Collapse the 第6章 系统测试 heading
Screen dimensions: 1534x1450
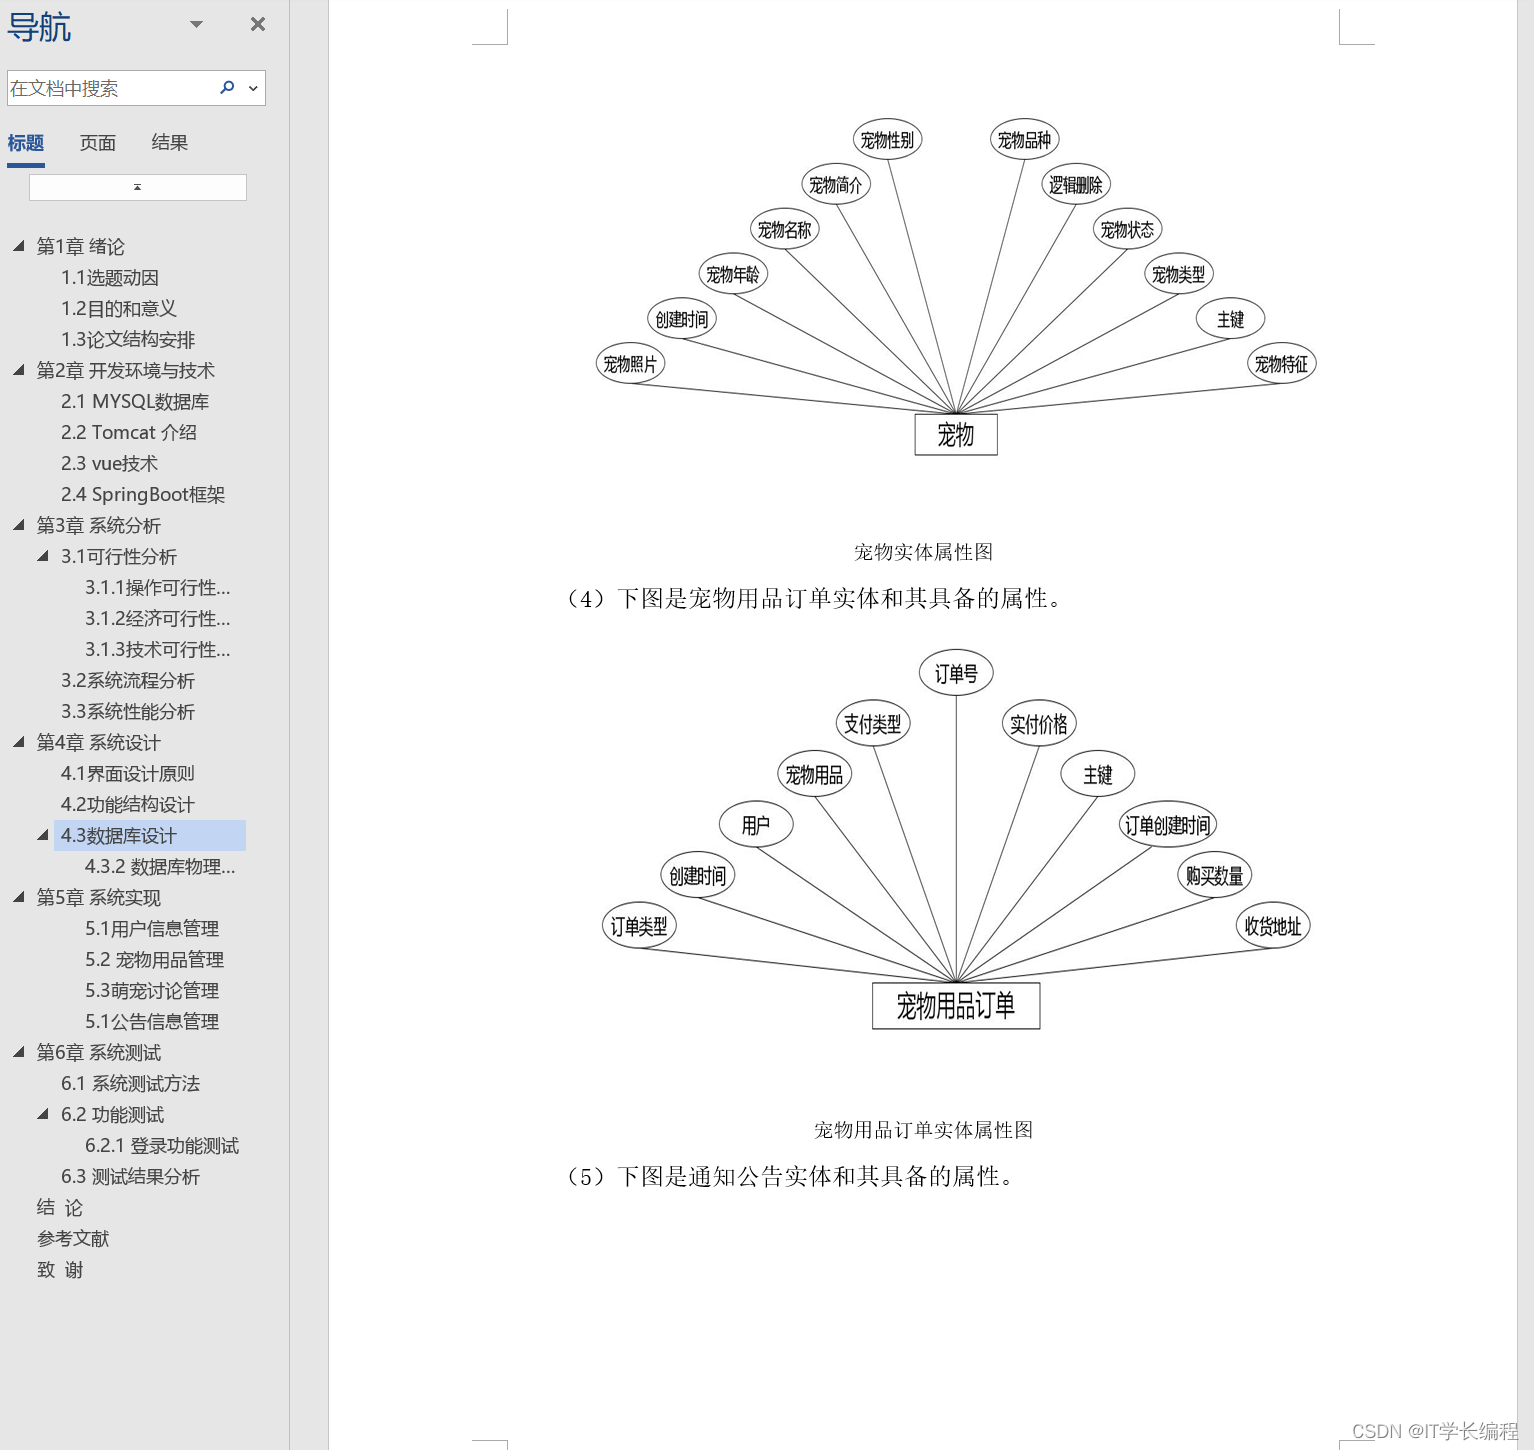click(x=18, y=1052)
